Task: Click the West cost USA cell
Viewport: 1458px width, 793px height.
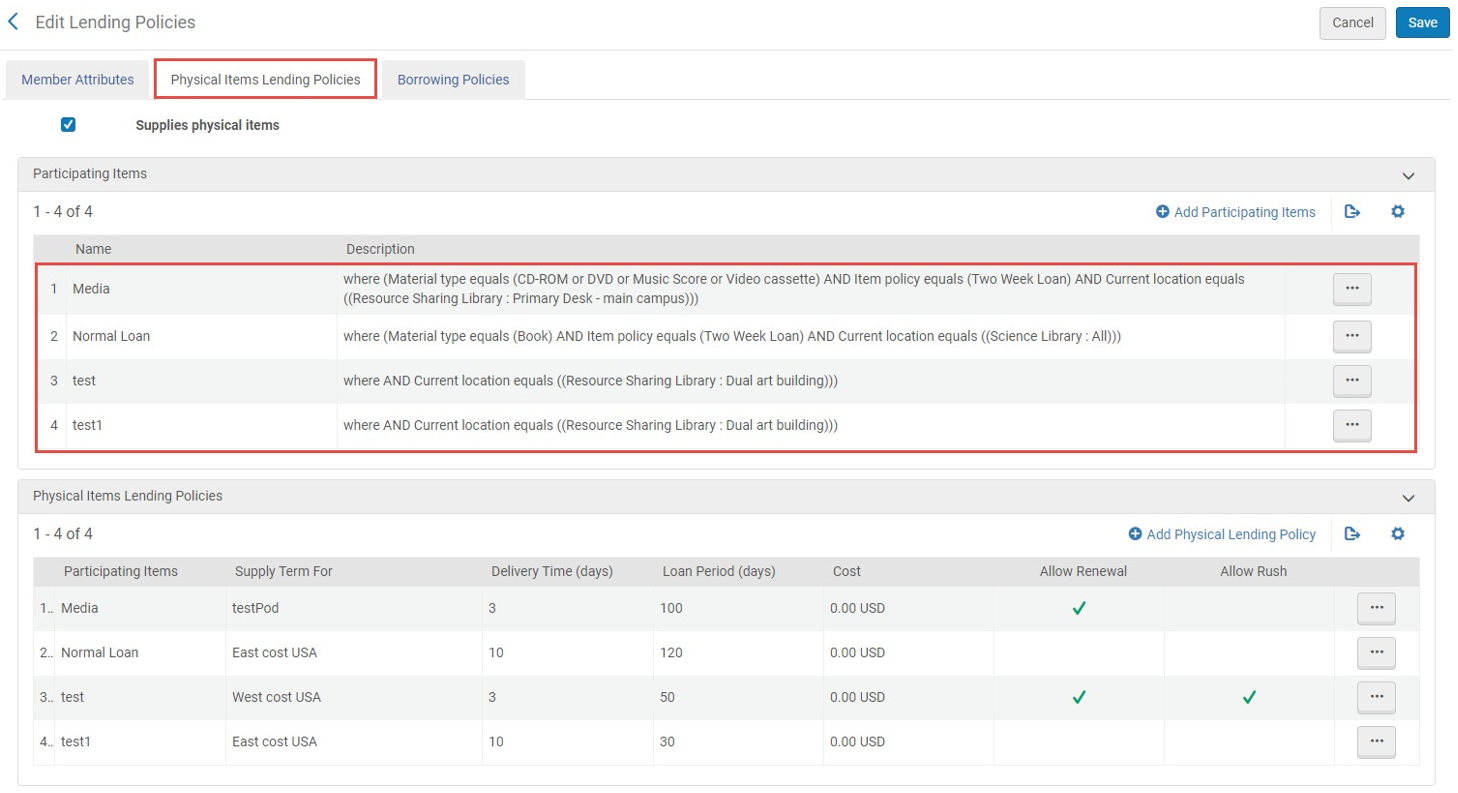Action: tap(276, 697)
